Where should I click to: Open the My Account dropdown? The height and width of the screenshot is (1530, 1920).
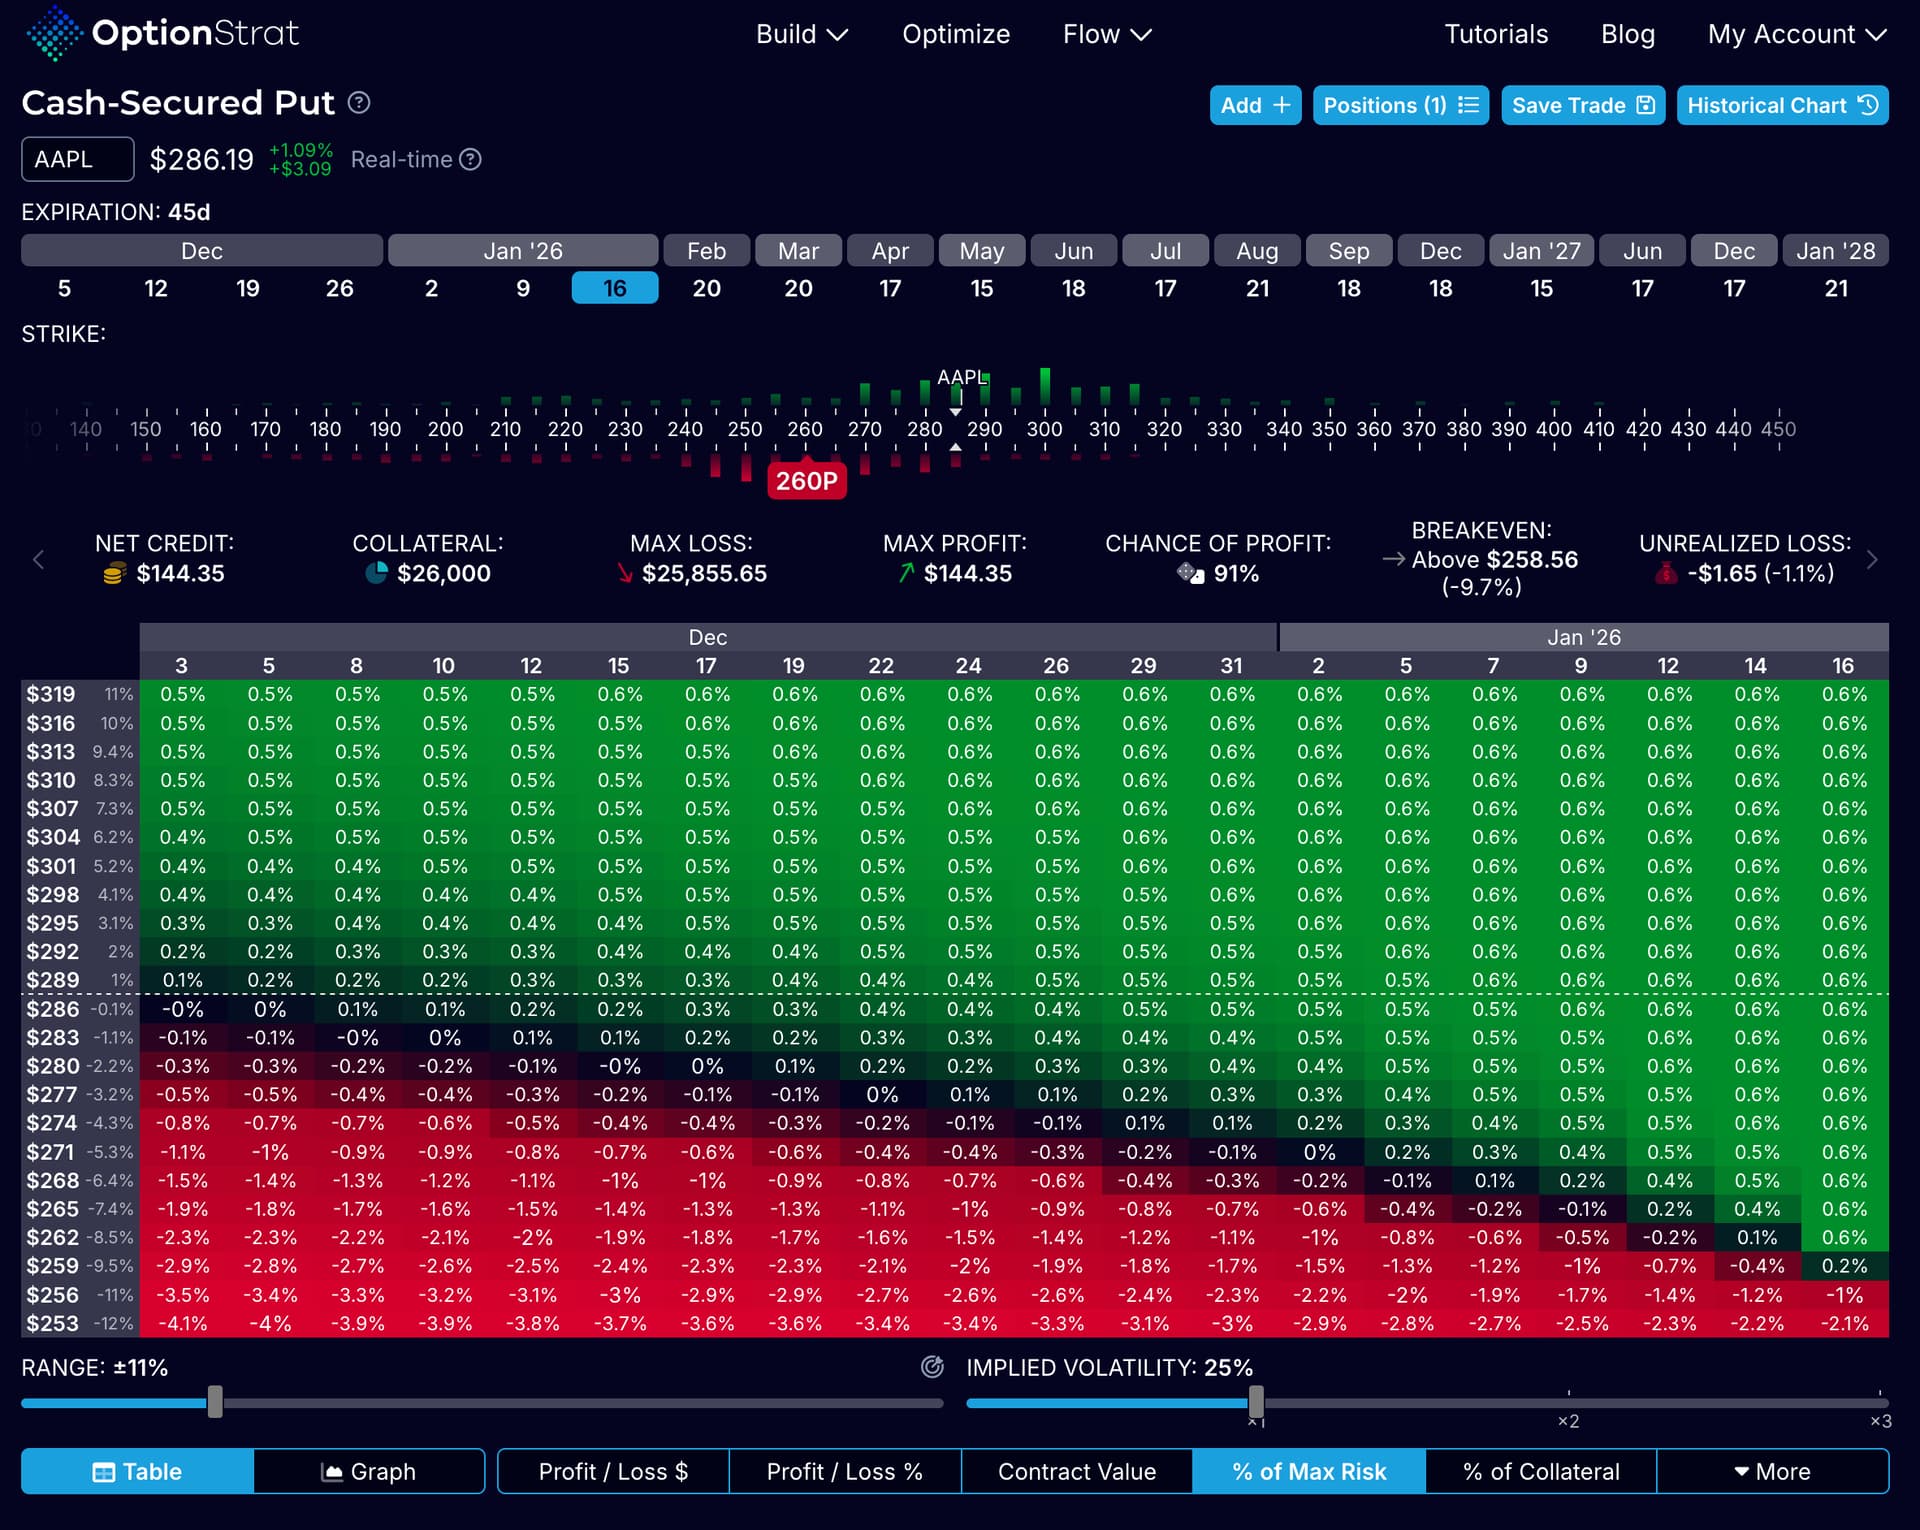click(x=1796, y=35)
